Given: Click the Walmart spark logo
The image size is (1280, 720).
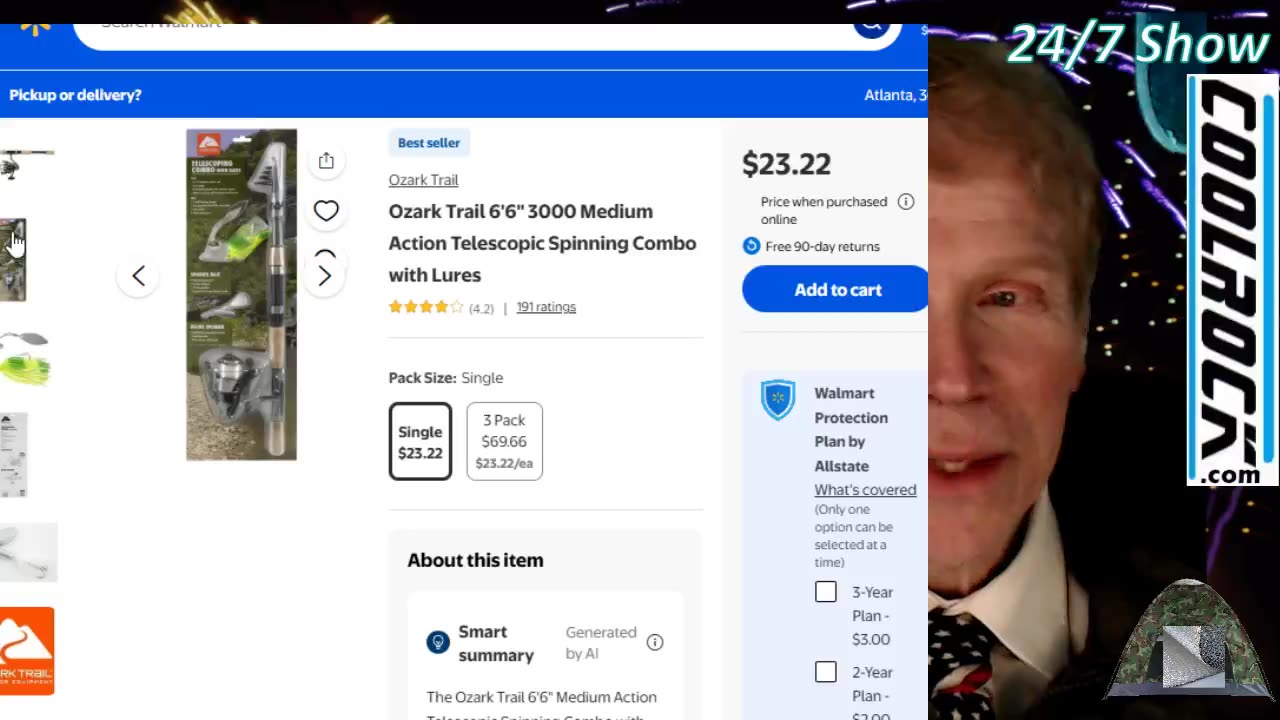Looking at the screenshot, I should (x=35, y=29).
